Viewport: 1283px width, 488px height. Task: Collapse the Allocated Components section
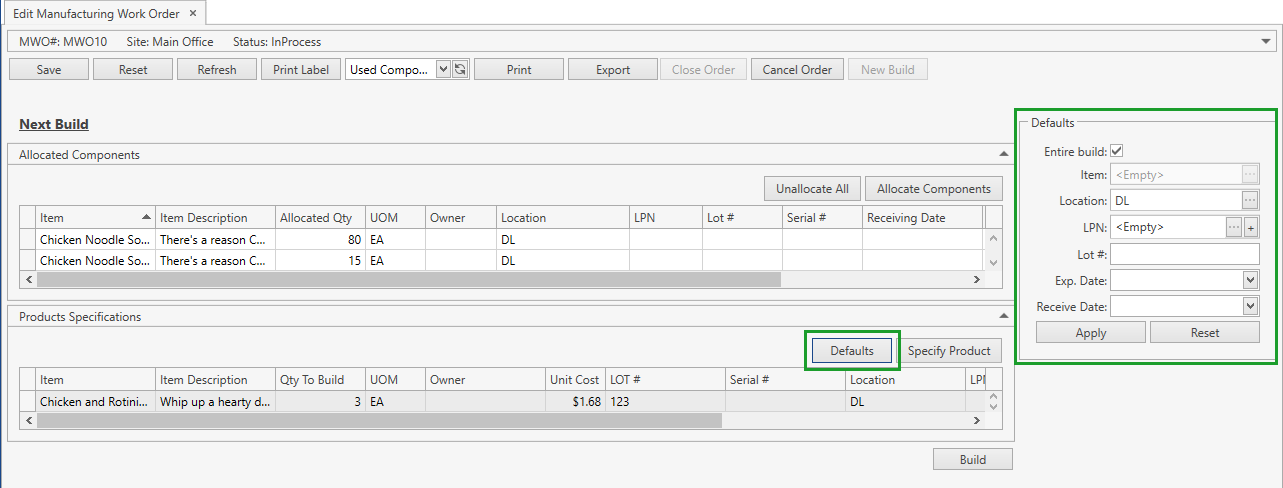click(1003, 155)
